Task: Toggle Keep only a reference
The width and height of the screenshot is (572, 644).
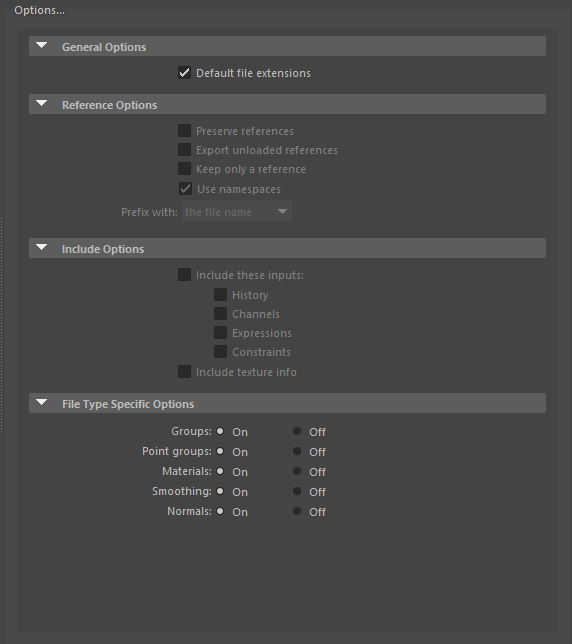Action: (184, 169)
